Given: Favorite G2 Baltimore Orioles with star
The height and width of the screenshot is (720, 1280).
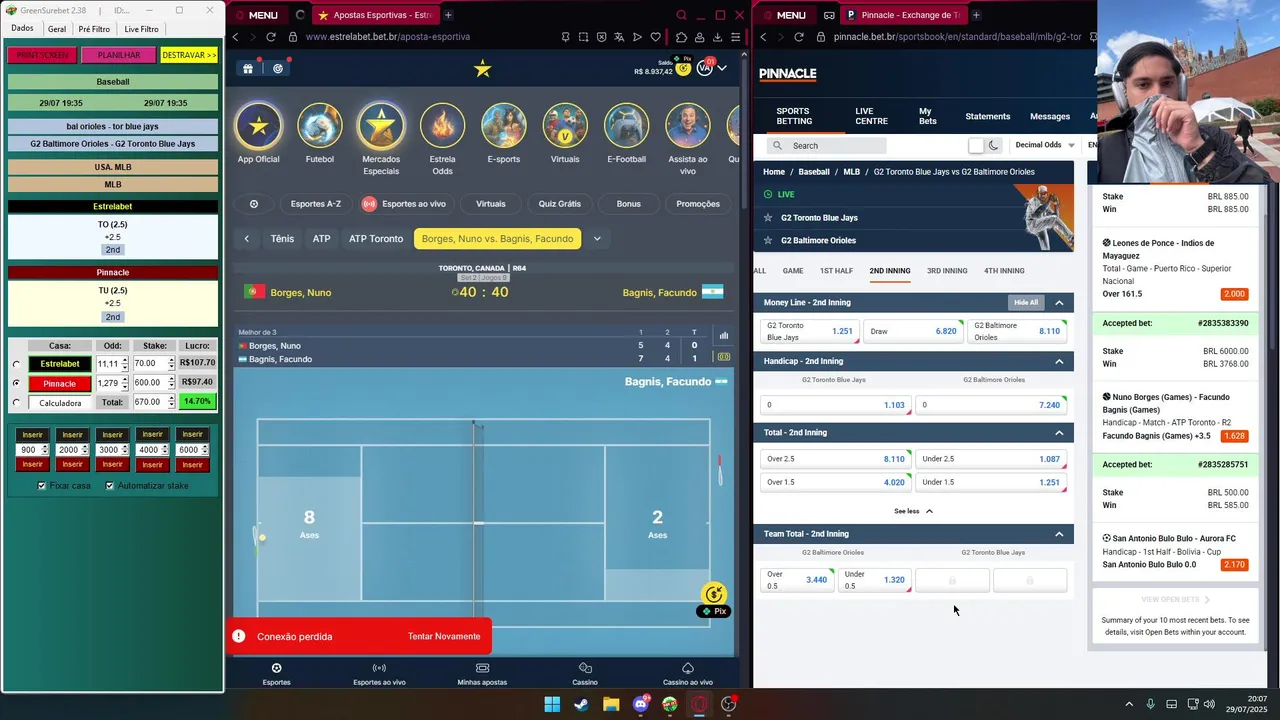Looking at the screenshot, I should [x=768, y=240].
